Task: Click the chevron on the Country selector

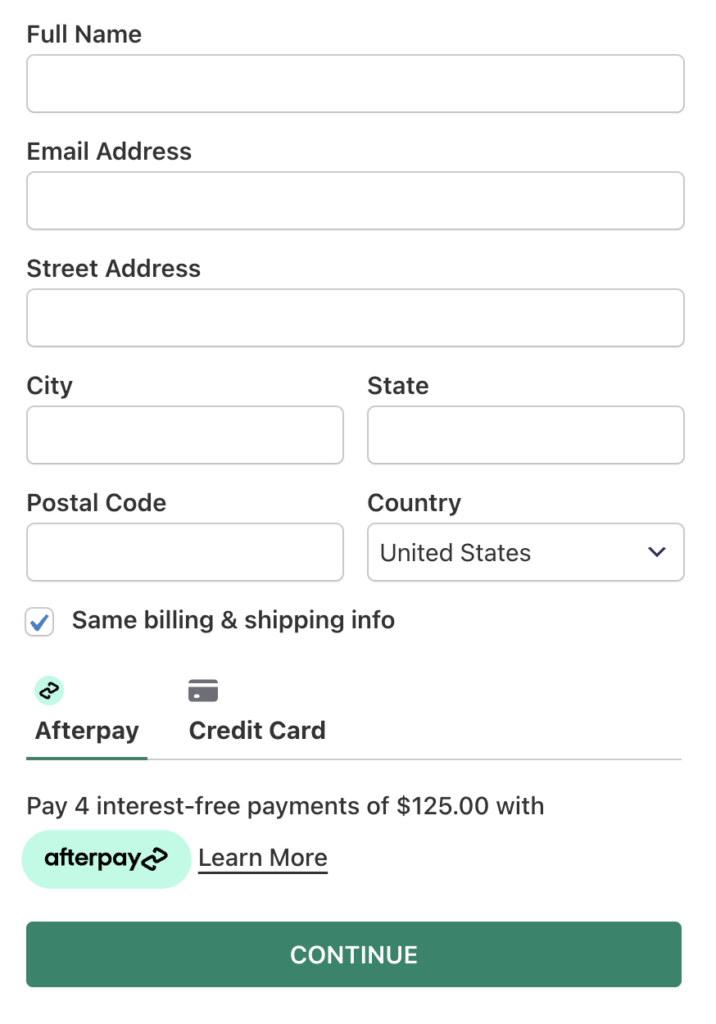Action: point(657,552)
